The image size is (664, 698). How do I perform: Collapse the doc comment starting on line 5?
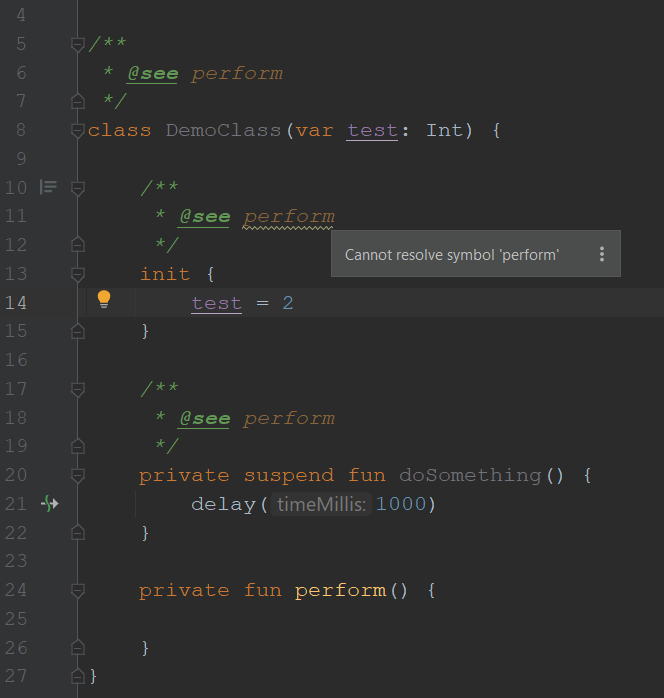(x=78, y=44)
